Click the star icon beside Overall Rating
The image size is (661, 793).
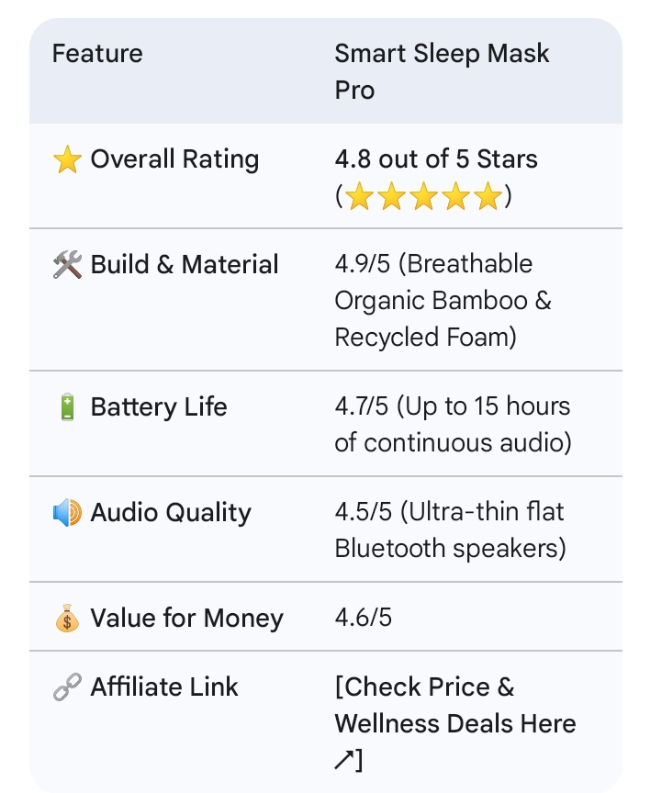pyautogui.click(x=67, y=159)
